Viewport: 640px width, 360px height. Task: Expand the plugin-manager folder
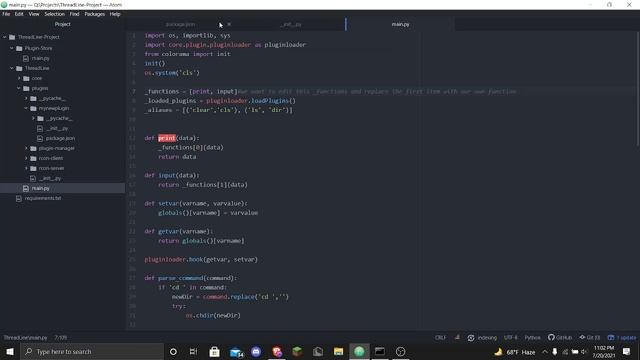pos(26,148)
